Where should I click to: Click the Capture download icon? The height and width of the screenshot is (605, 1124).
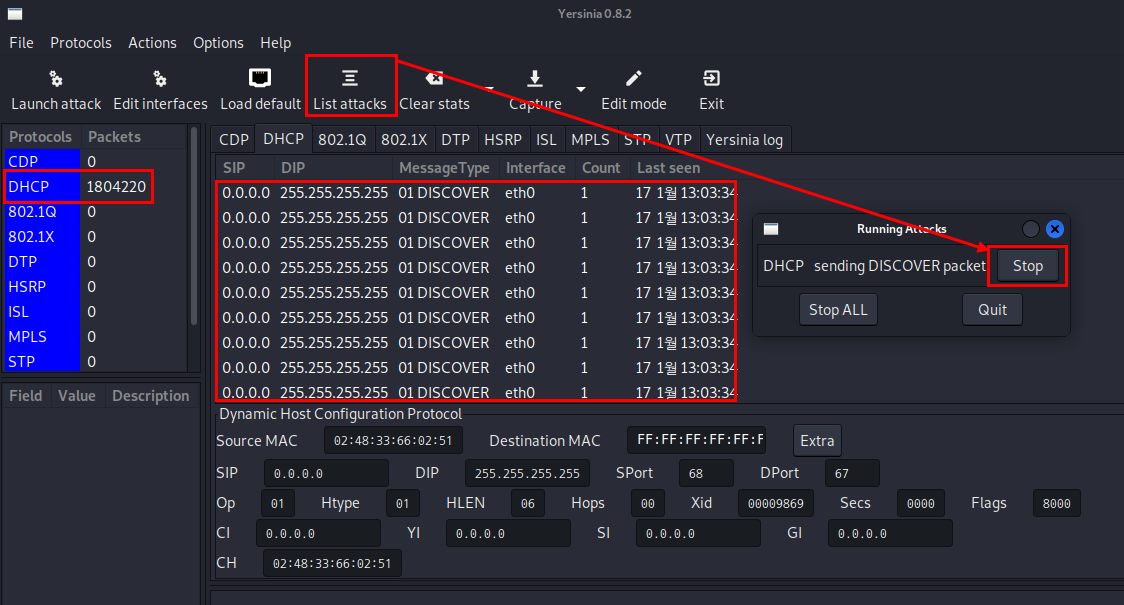(535, 78)
